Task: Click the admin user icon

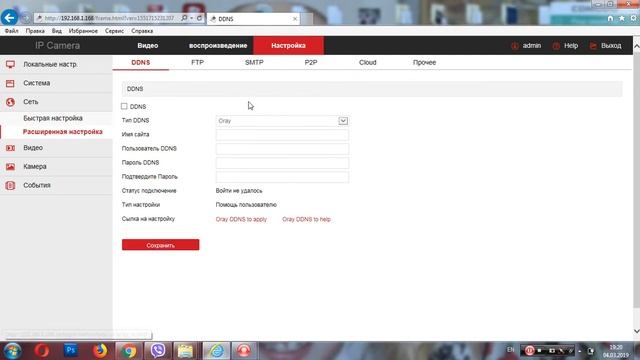Action: [515, 46]
